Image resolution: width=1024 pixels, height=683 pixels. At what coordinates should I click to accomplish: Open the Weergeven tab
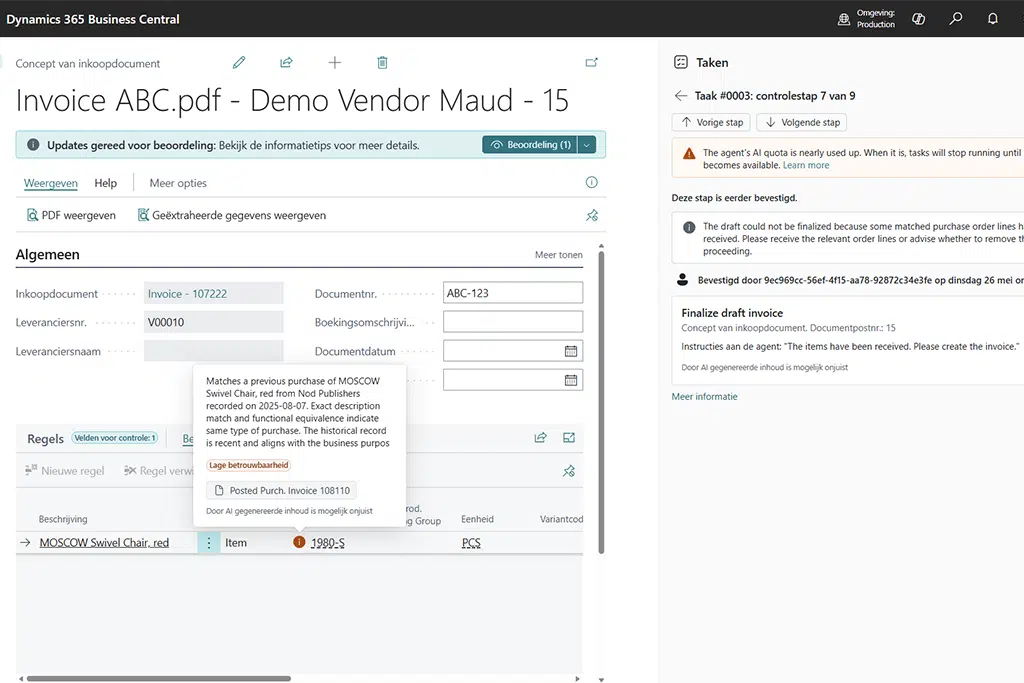[50, 183]
